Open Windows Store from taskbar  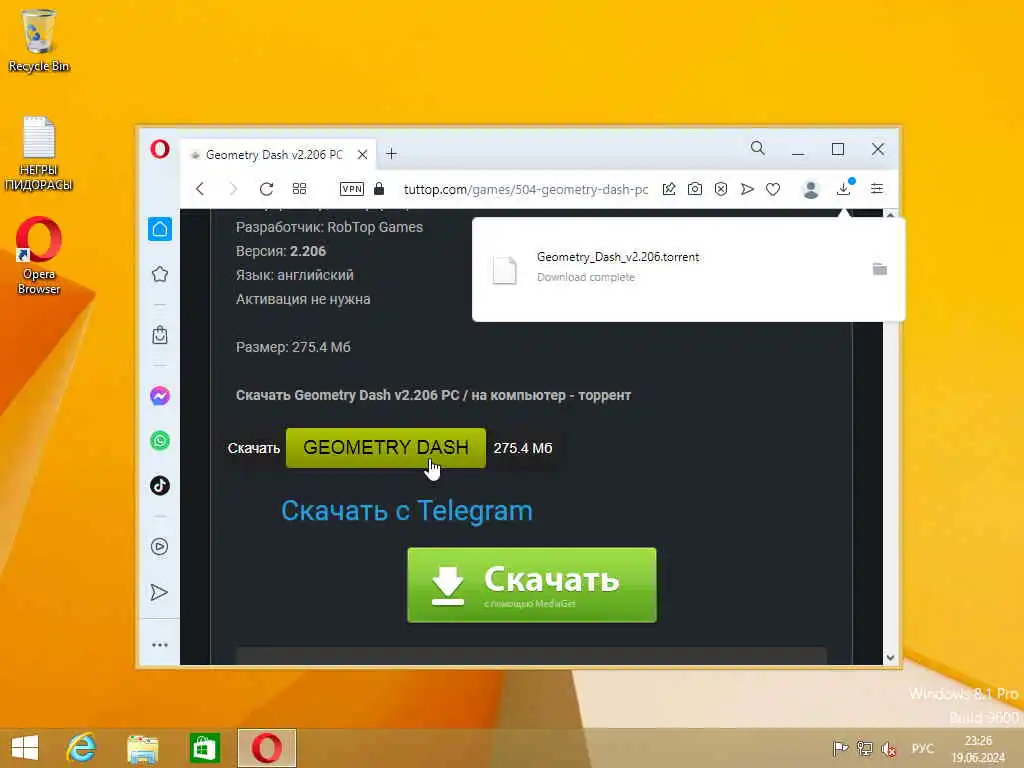pos(204,748)
